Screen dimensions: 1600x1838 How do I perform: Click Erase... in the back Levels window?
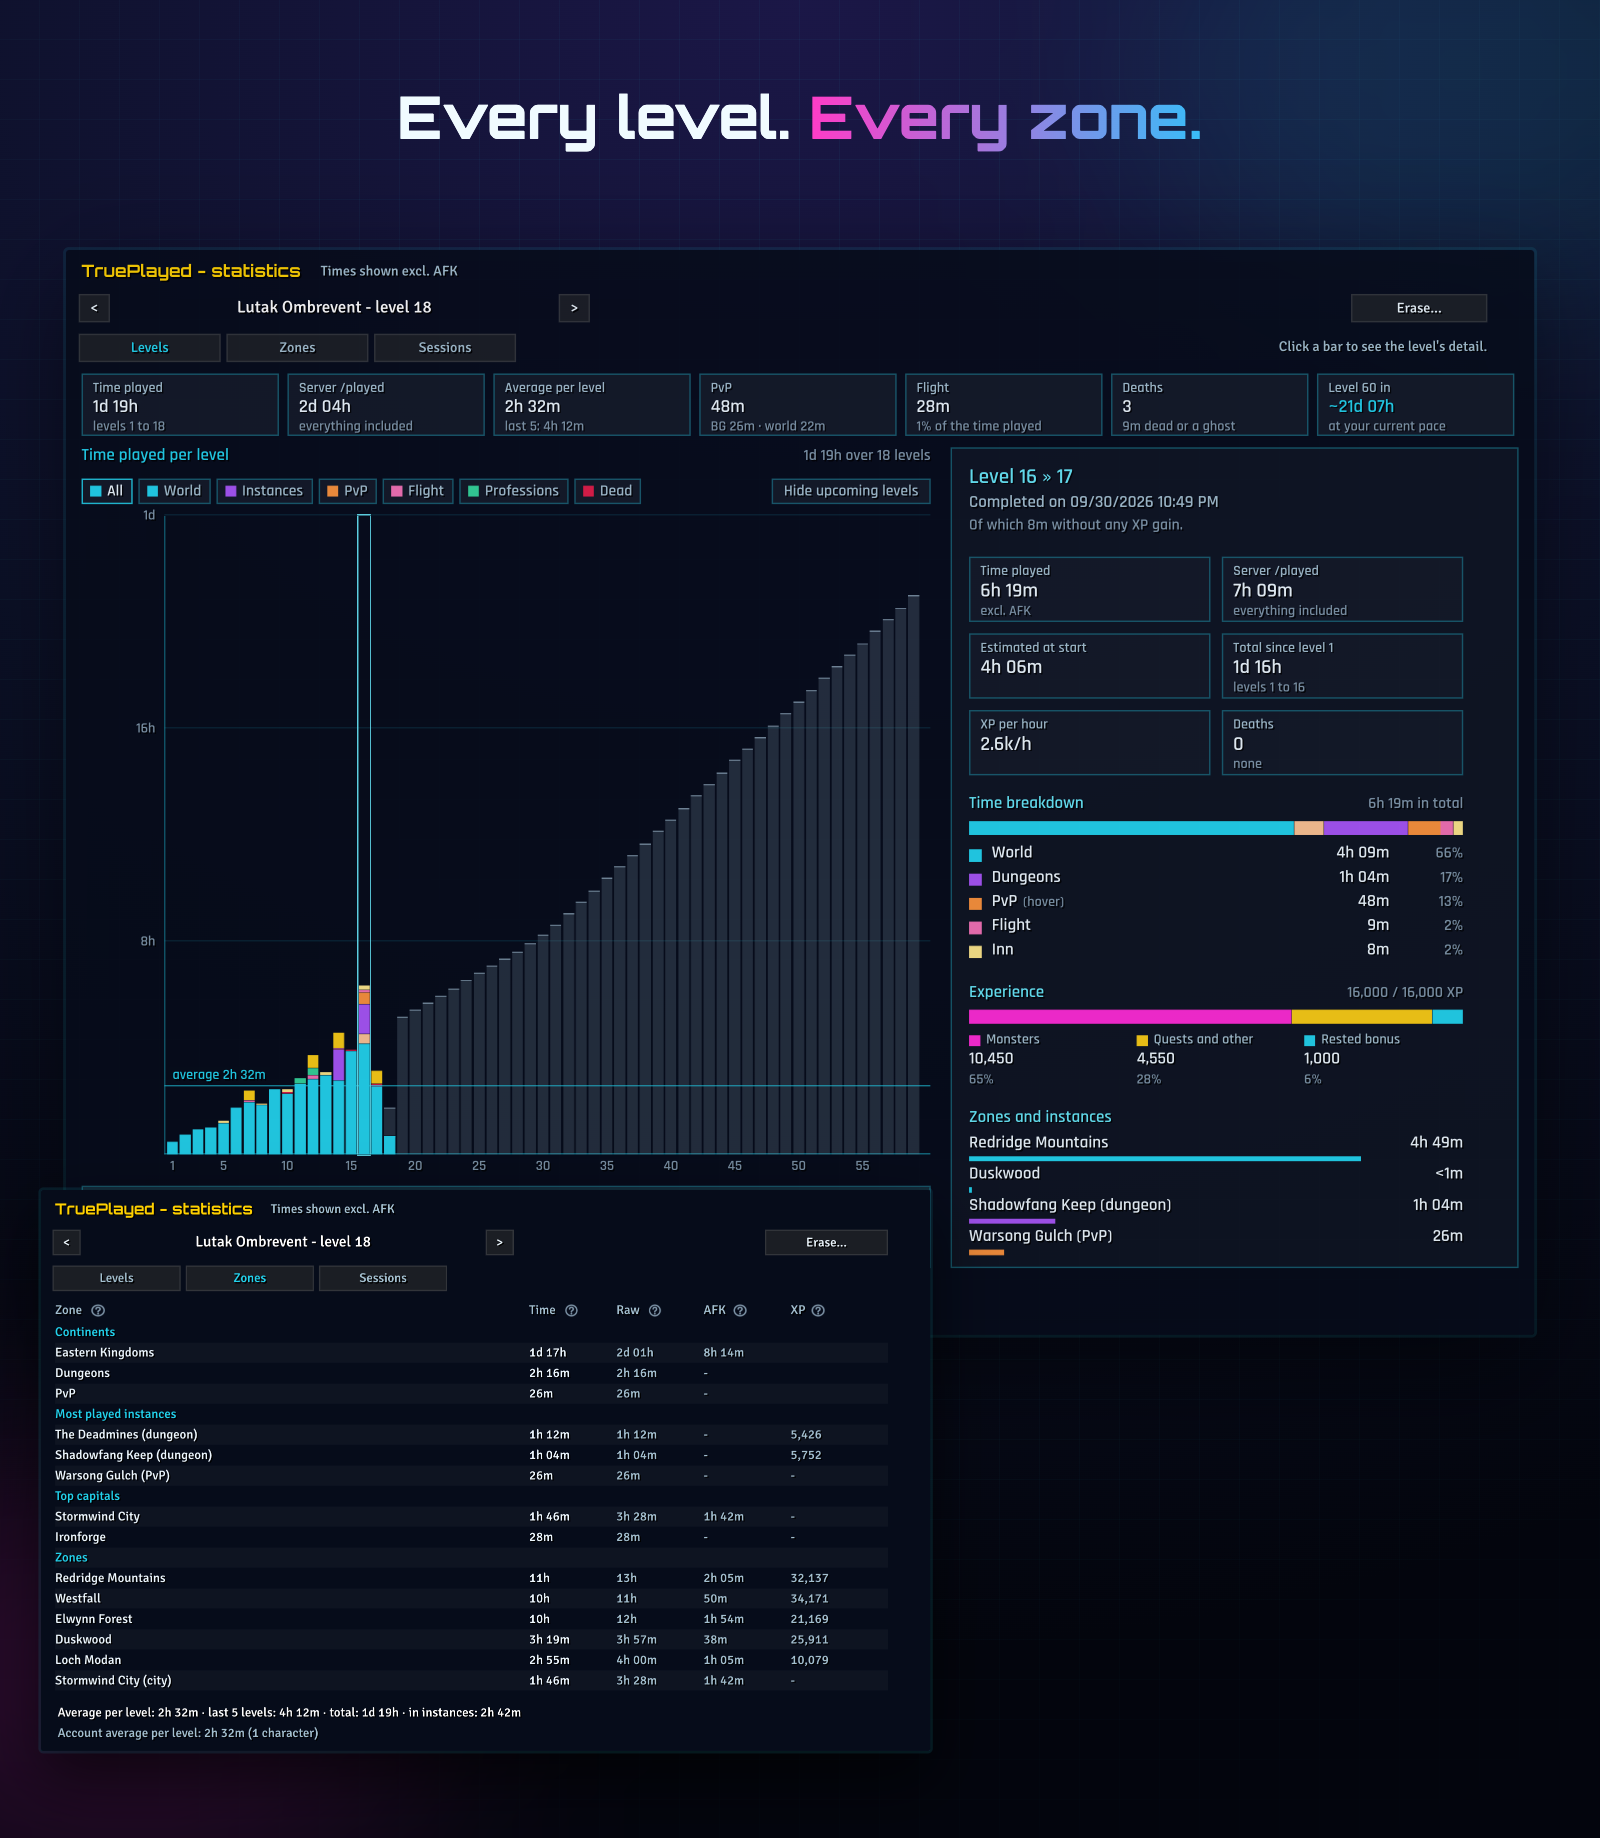[1419, 308]
